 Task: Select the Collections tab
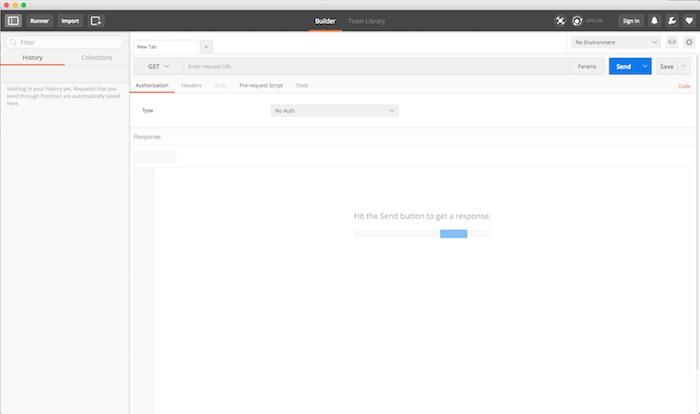tap(97, 58)
